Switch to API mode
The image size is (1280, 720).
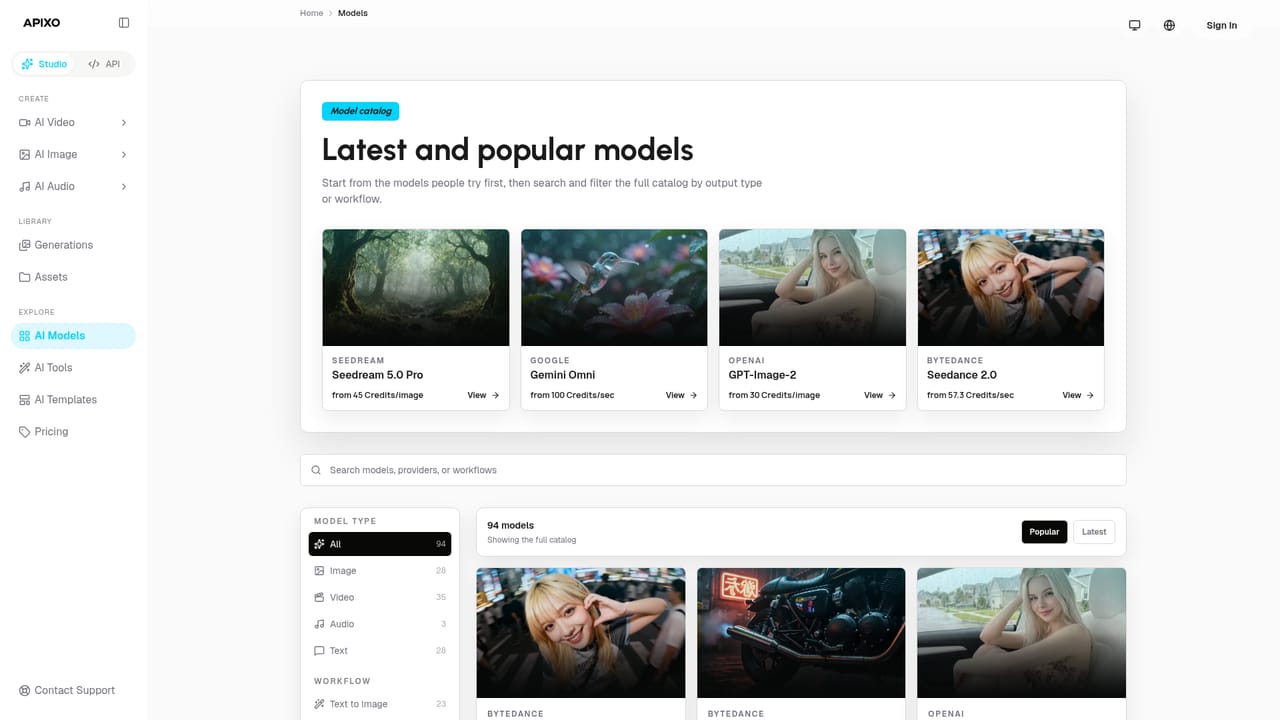click(104, 64)
